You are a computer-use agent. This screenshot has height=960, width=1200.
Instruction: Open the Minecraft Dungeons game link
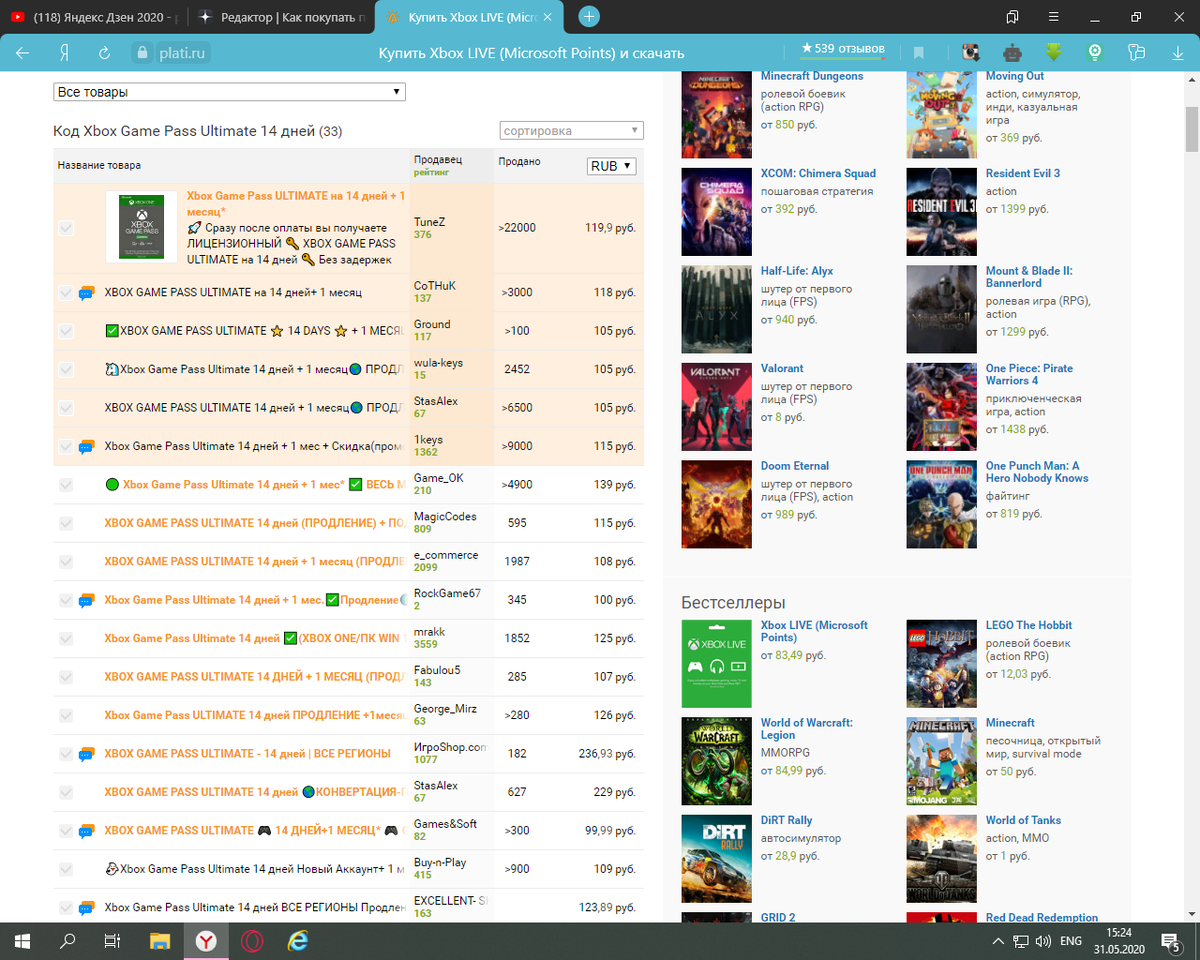coord(812,76)
